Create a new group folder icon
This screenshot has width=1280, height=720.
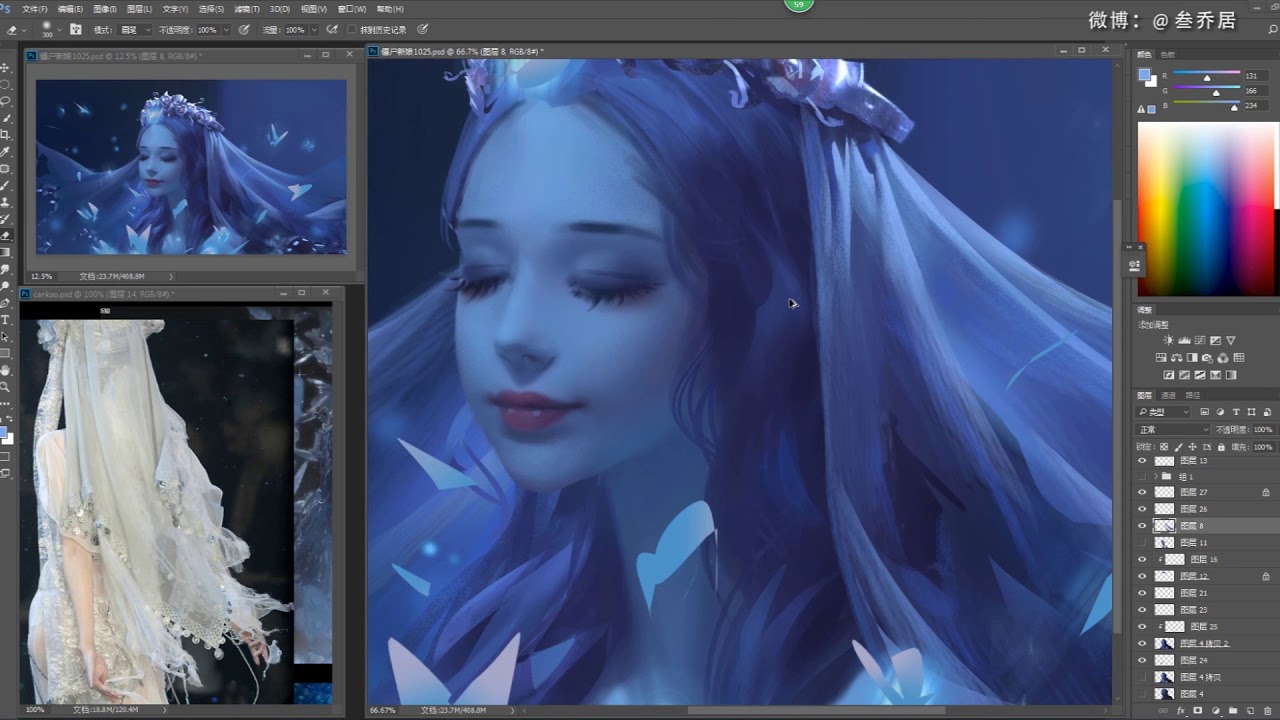pyautogui.click(x=1233, y=711)
